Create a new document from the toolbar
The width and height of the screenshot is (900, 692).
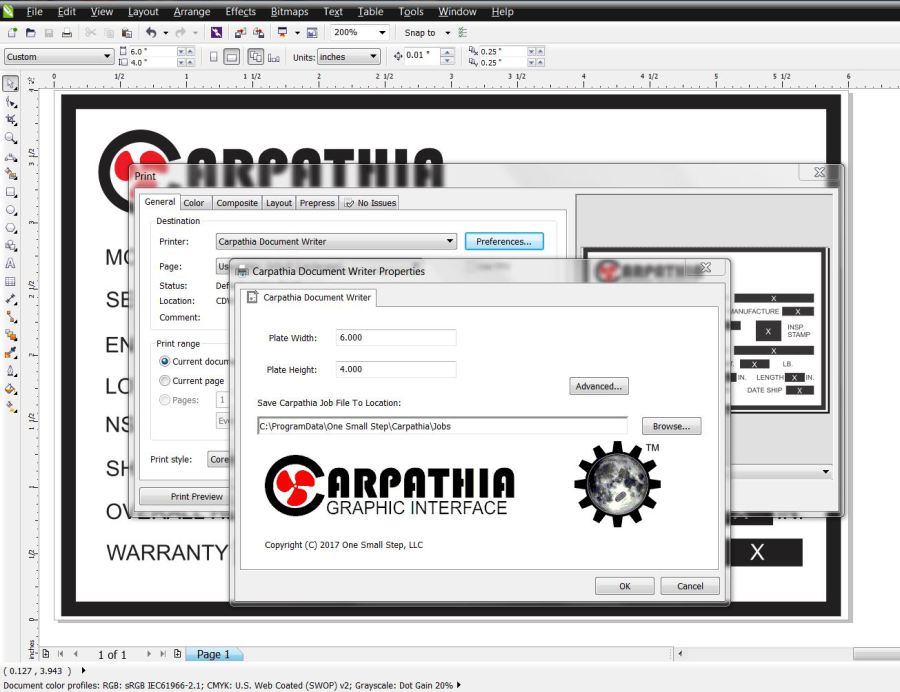point(13,33)
